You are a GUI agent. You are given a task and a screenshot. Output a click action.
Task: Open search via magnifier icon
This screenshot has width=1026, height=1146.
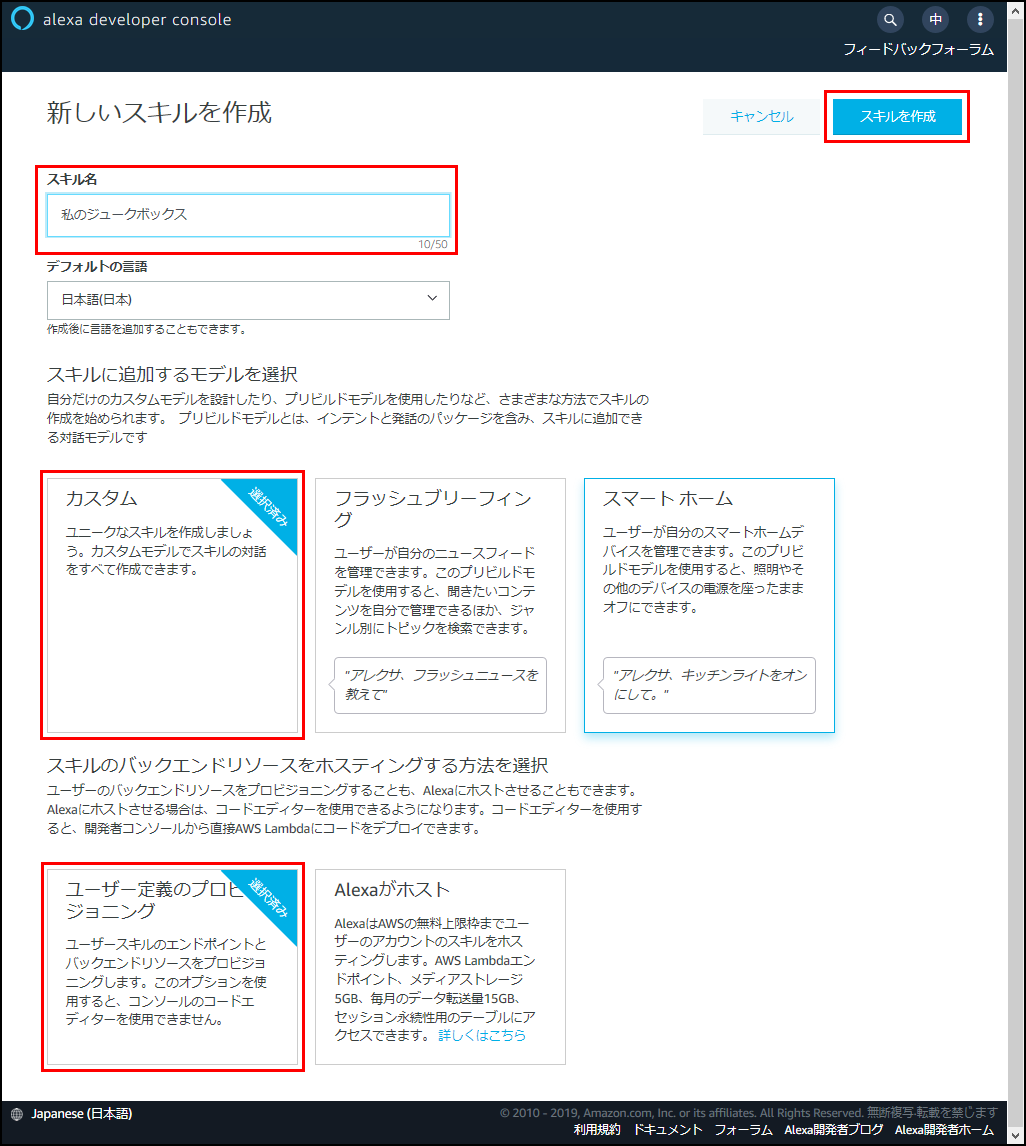tap(889, 19)
